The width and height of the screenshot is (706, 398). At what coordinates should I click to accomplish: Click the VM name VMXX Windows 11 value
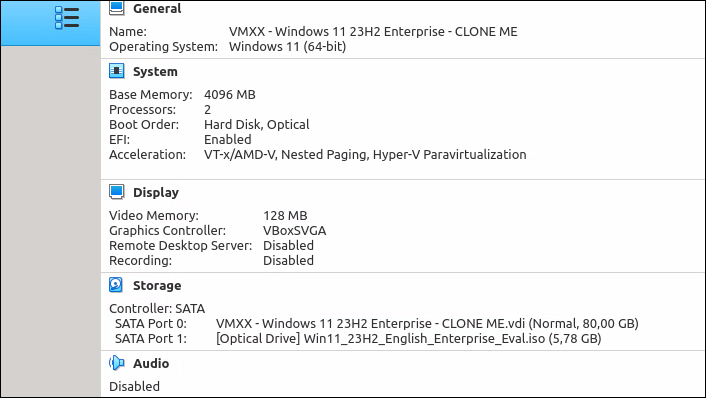click(373, 32)
